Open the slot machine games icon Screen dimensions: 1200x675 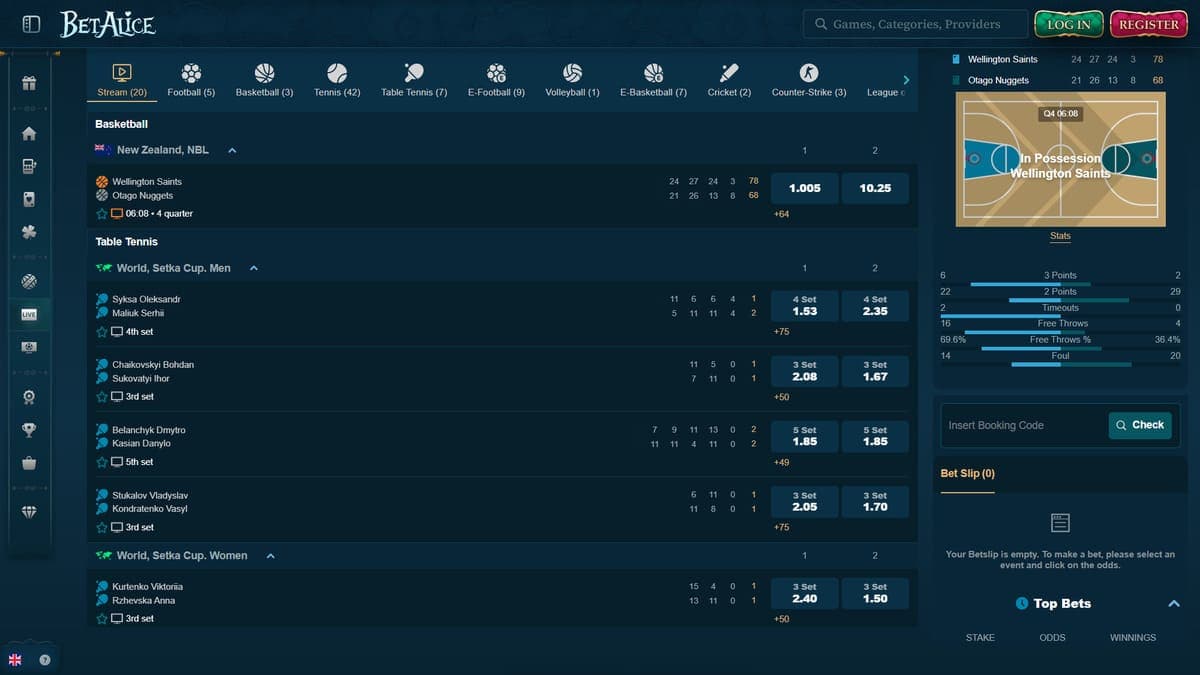[x=29, y=166]
